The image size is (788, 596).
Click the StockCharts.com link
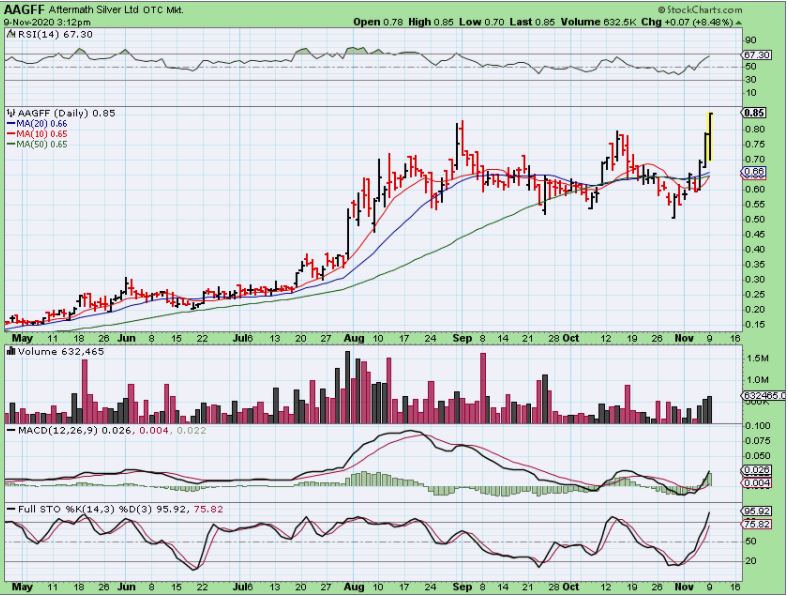pos(704,10)
